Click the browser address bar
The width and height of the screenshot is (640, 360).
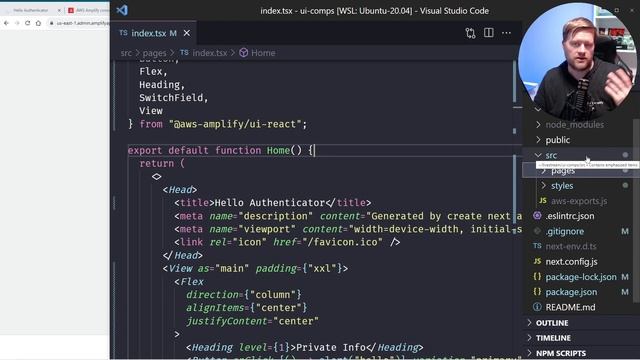click(x=78, y=23)
